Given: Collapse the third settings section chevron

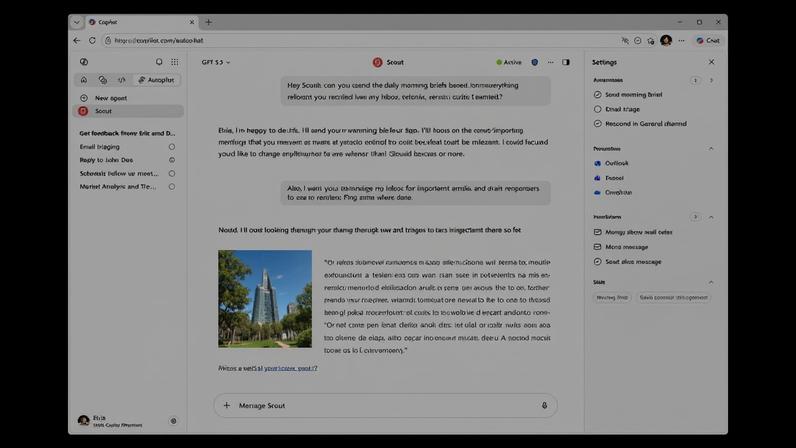Looking at the screenshot, I should coord(711,217).
